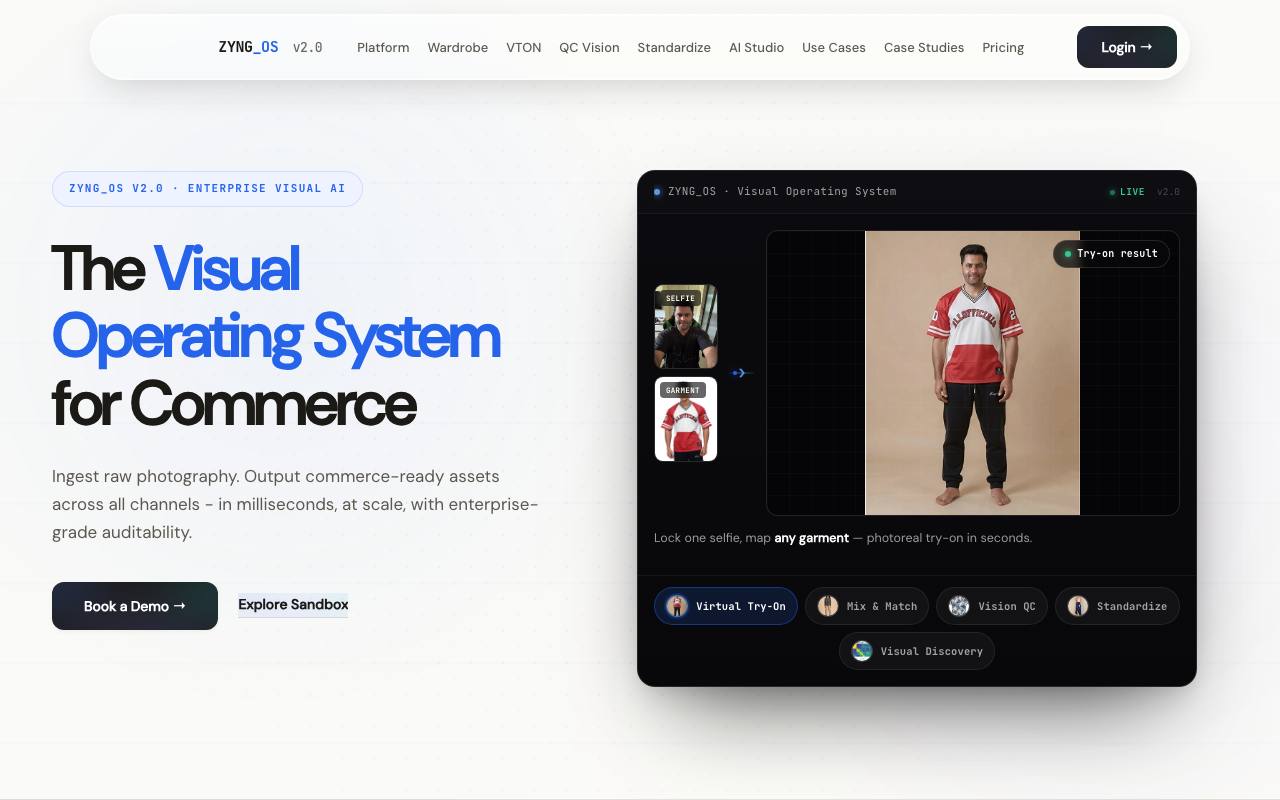Go to Pricing page

1003,47
